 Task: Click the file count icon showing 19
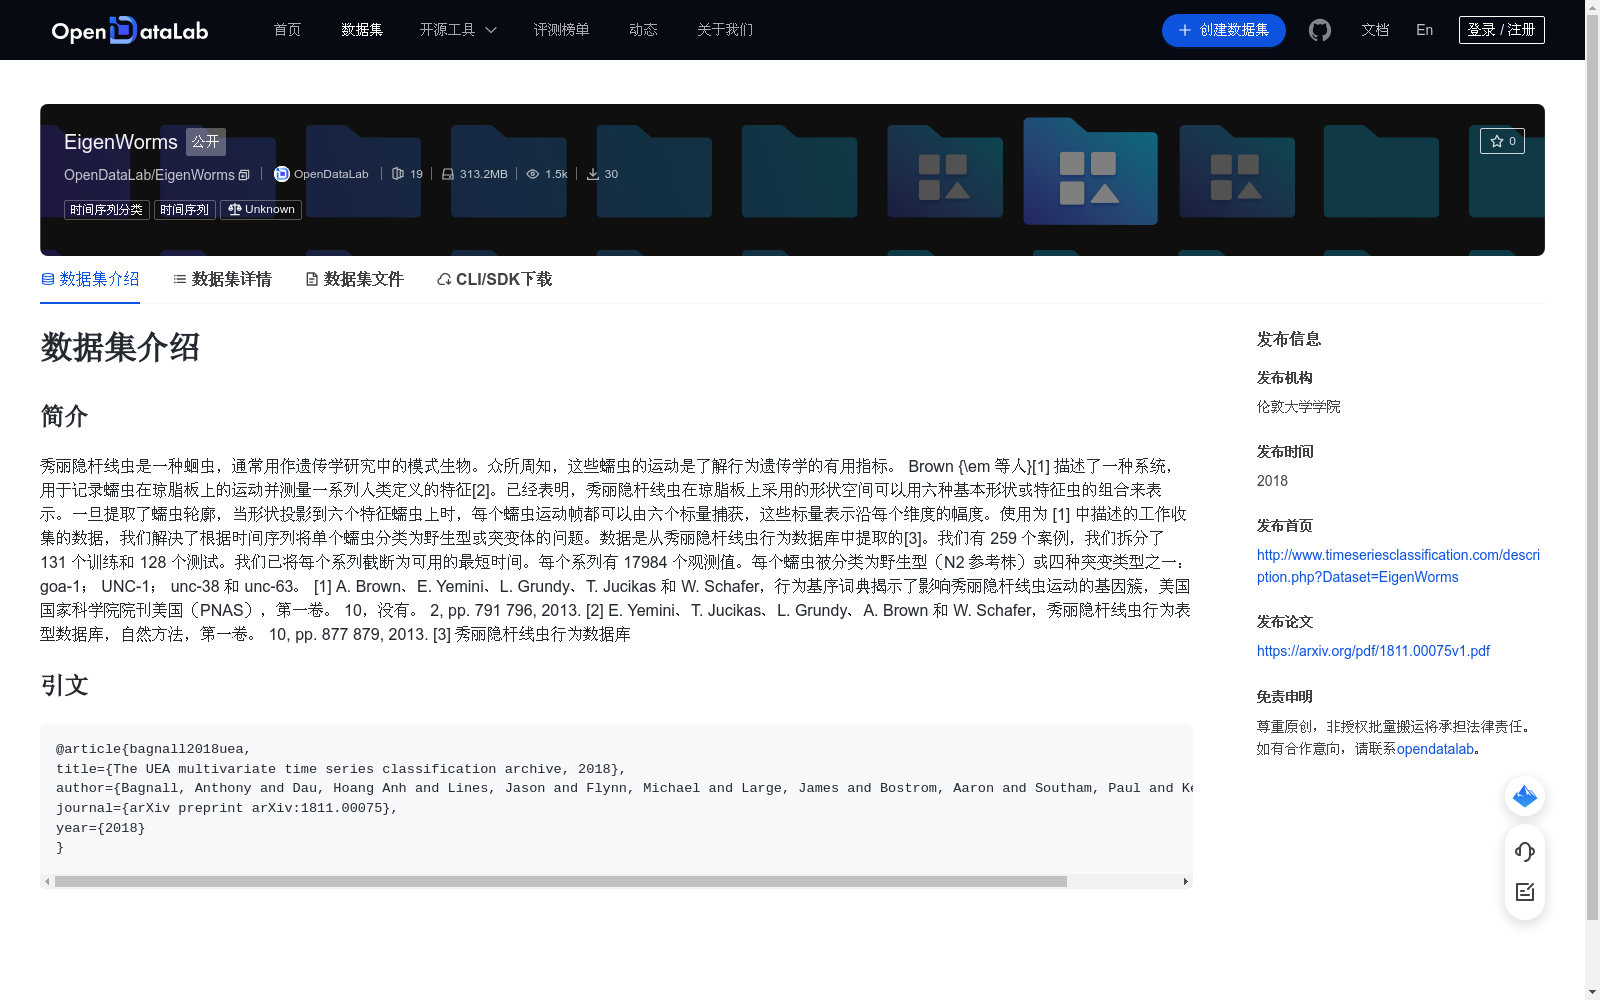click(x=398, y=174)
